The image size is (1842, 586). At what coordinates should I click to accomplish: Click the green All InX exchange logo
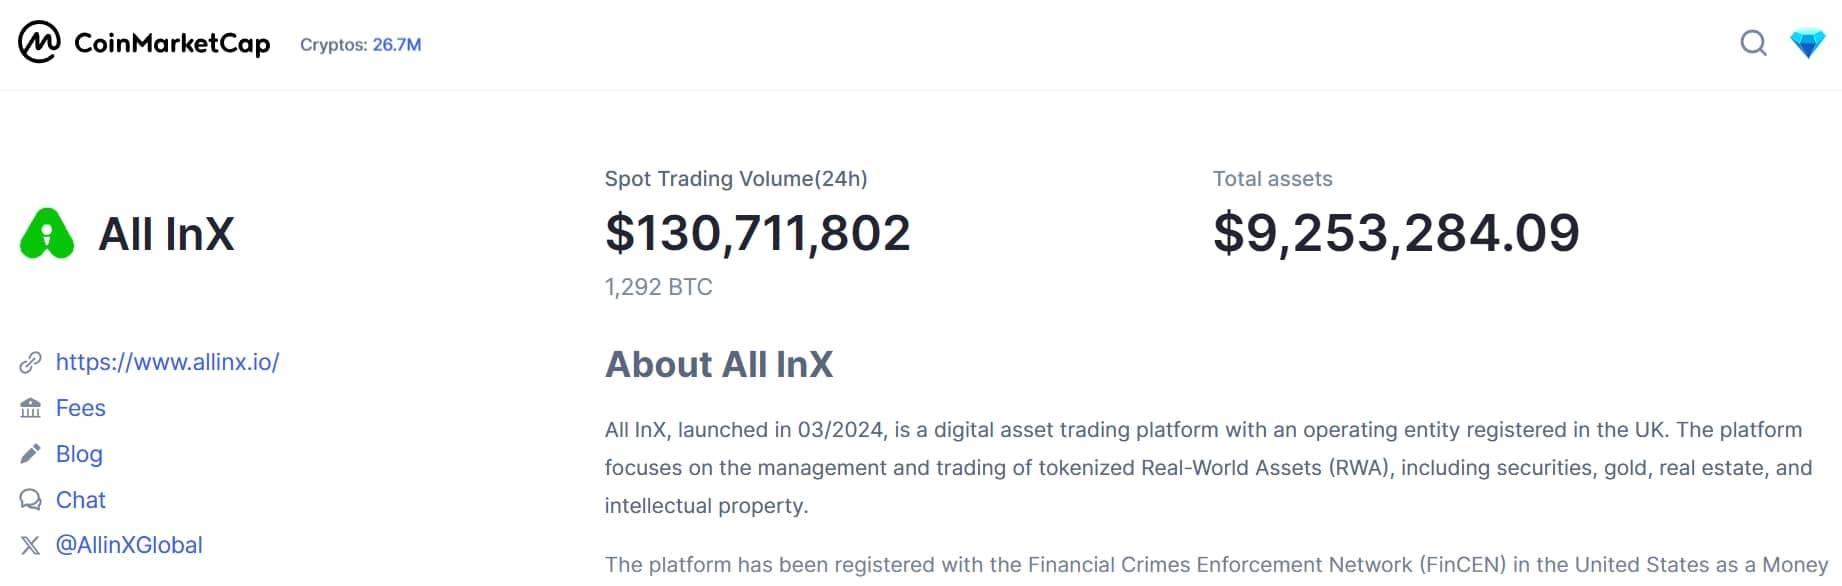click(47, 233)
